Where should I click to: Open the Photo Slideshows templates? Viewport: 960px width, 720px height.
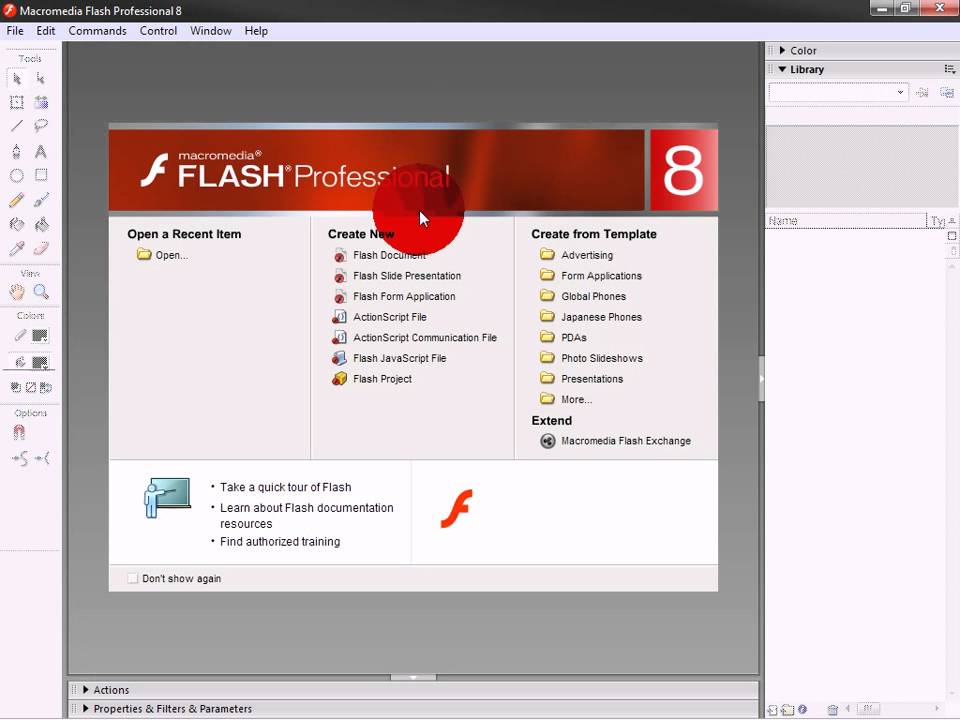pyautogui.click(x=591, y=359)
